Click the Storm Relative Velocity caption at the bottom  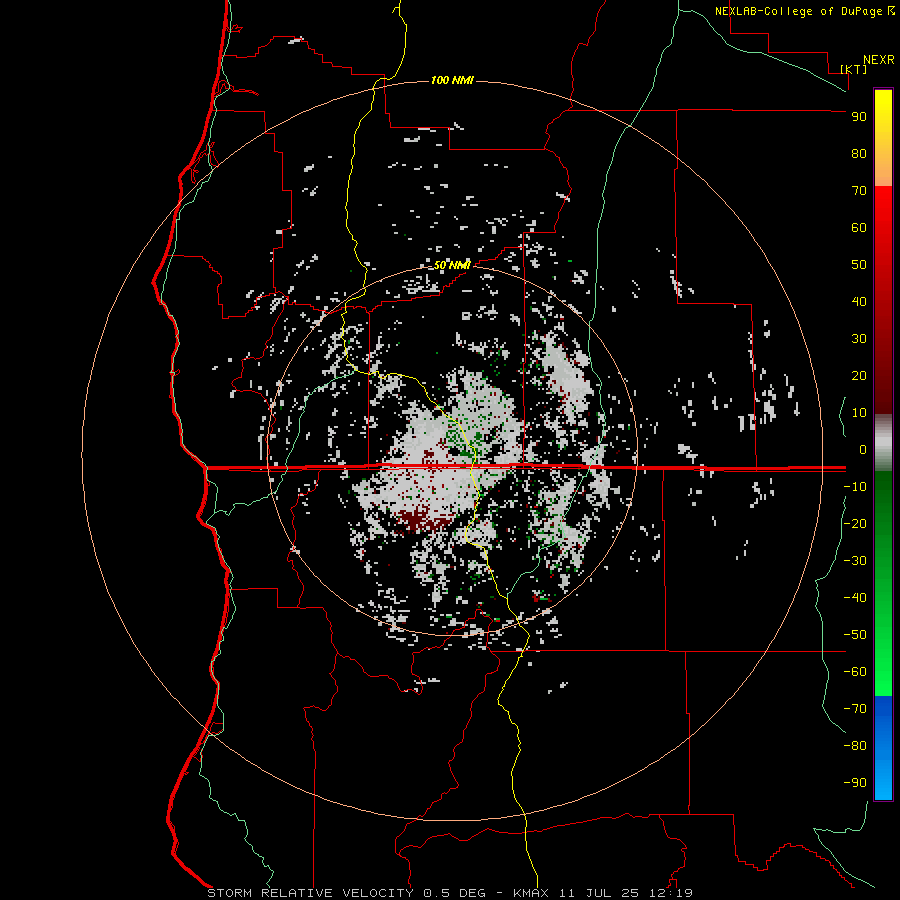(450, 893)
